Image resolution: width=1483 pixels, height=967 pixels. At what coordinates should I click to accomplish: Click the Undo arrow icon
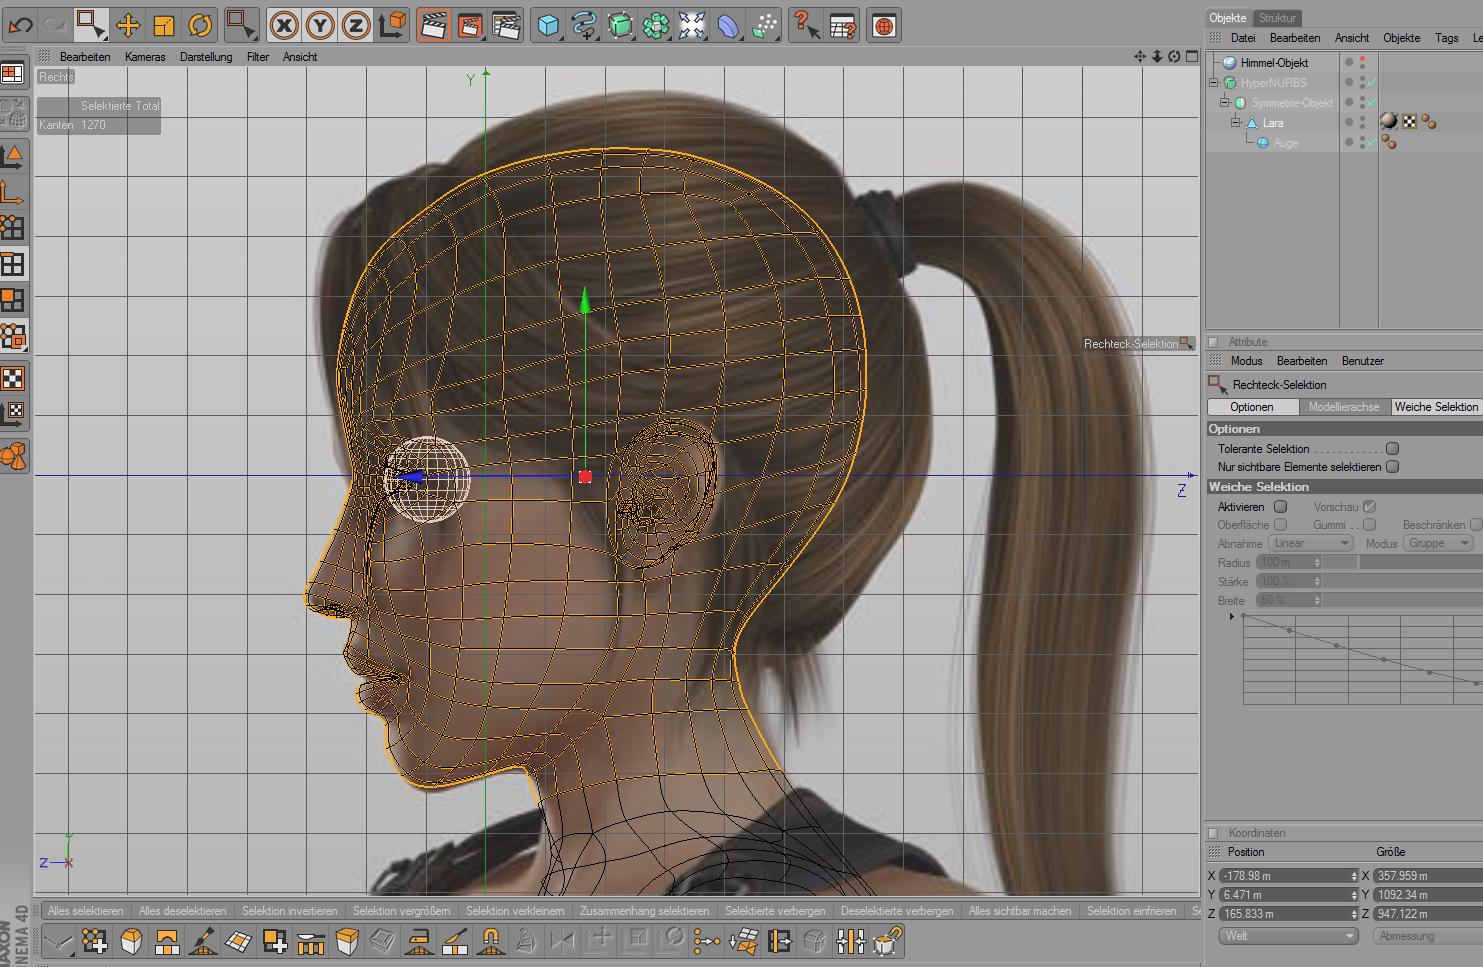click(x=20, y=25)
